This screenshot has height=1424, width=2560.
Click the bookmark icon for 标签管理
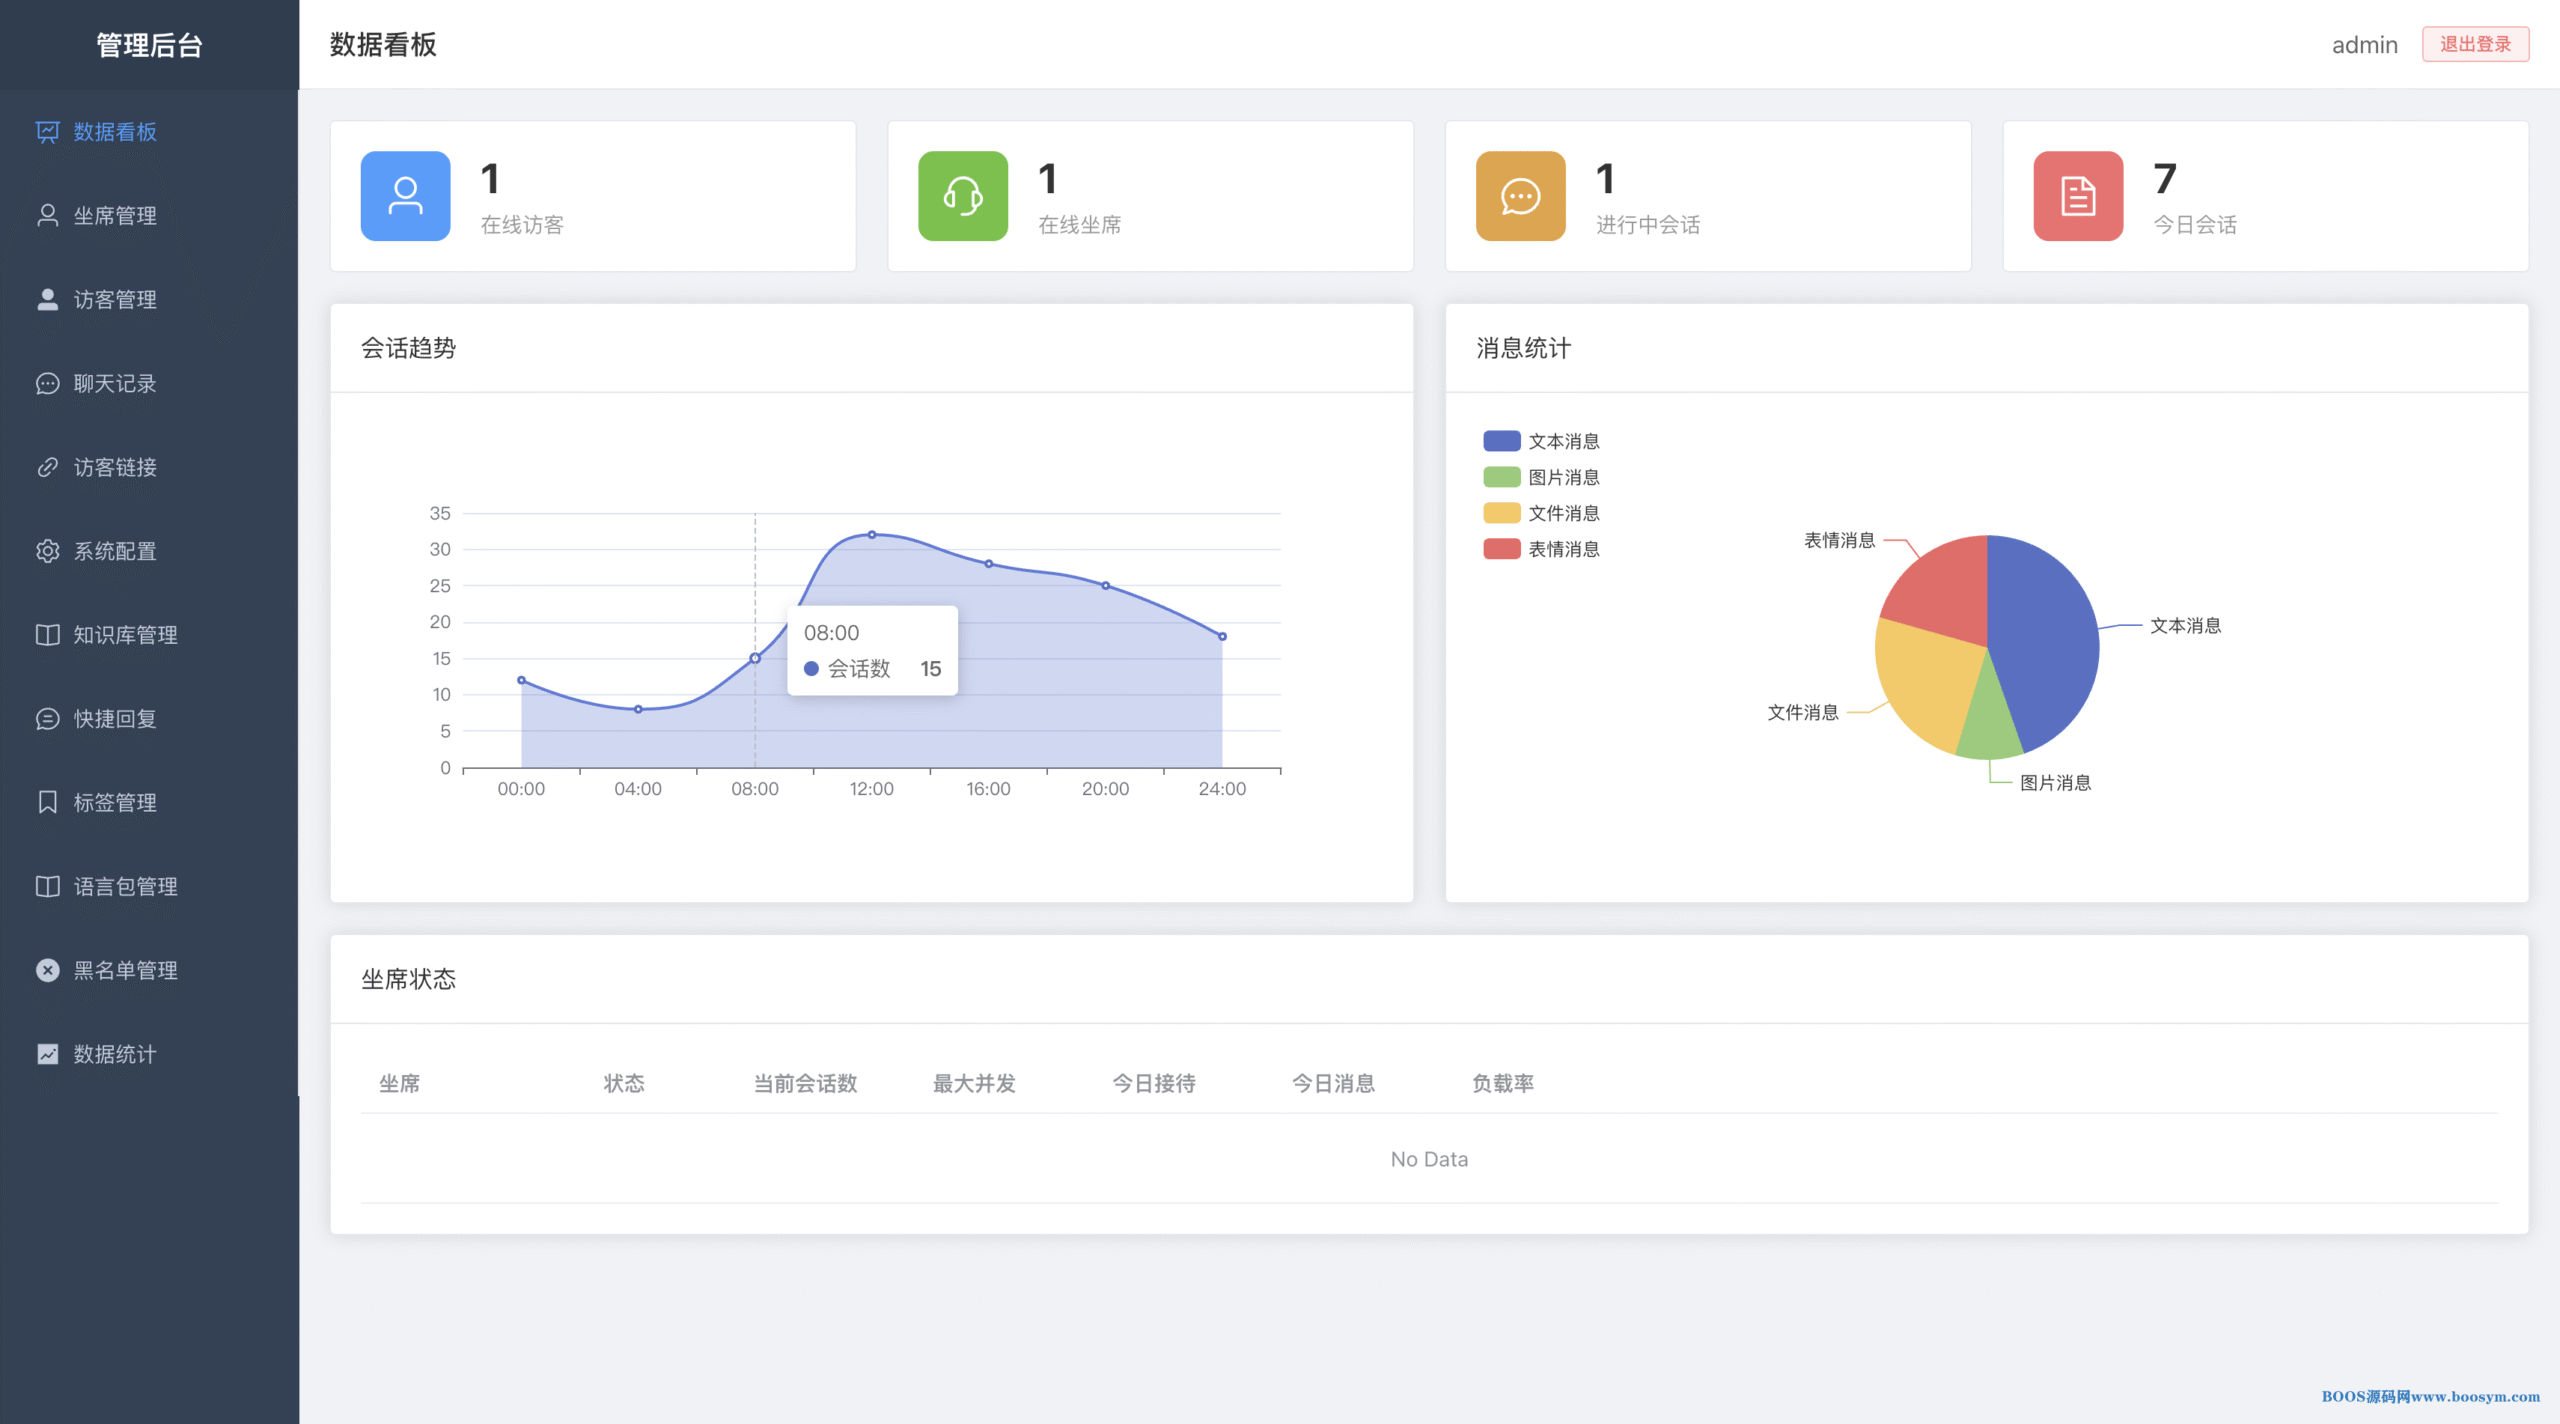pos(47,802)
